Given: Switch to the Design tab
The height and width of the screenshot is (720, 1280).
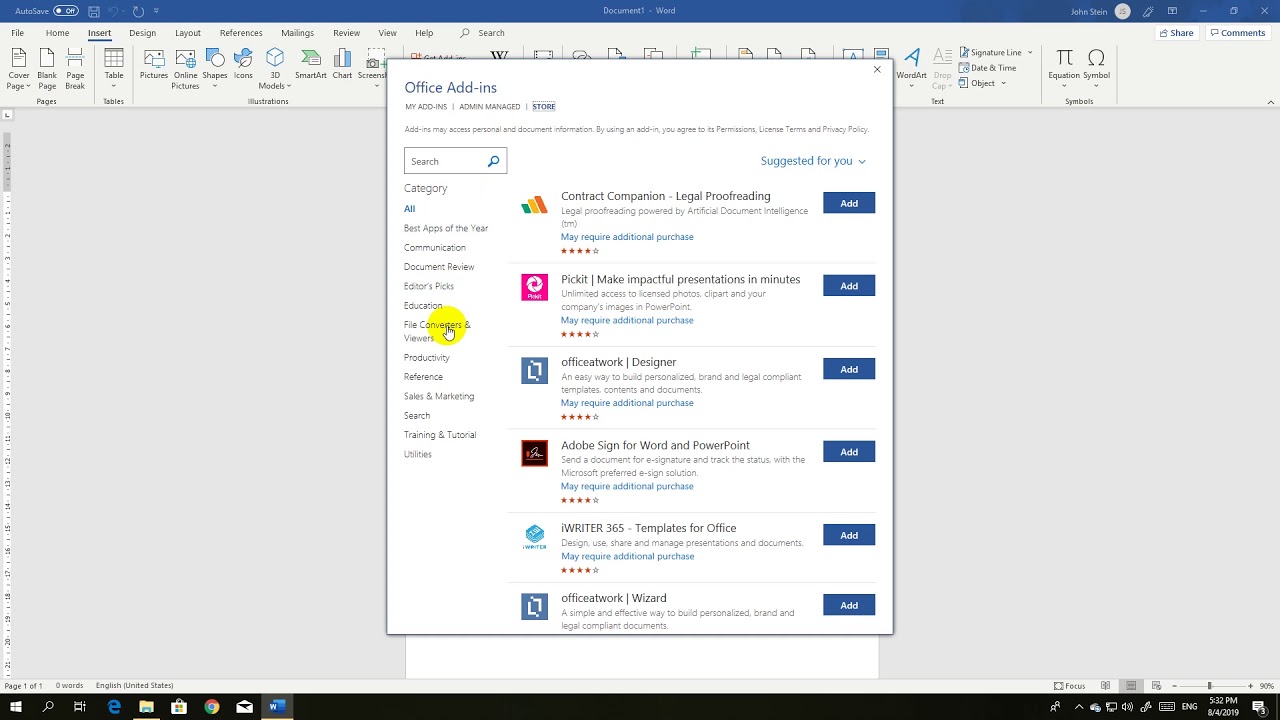Looking at the screenshot, I should [x=142, y=33].
